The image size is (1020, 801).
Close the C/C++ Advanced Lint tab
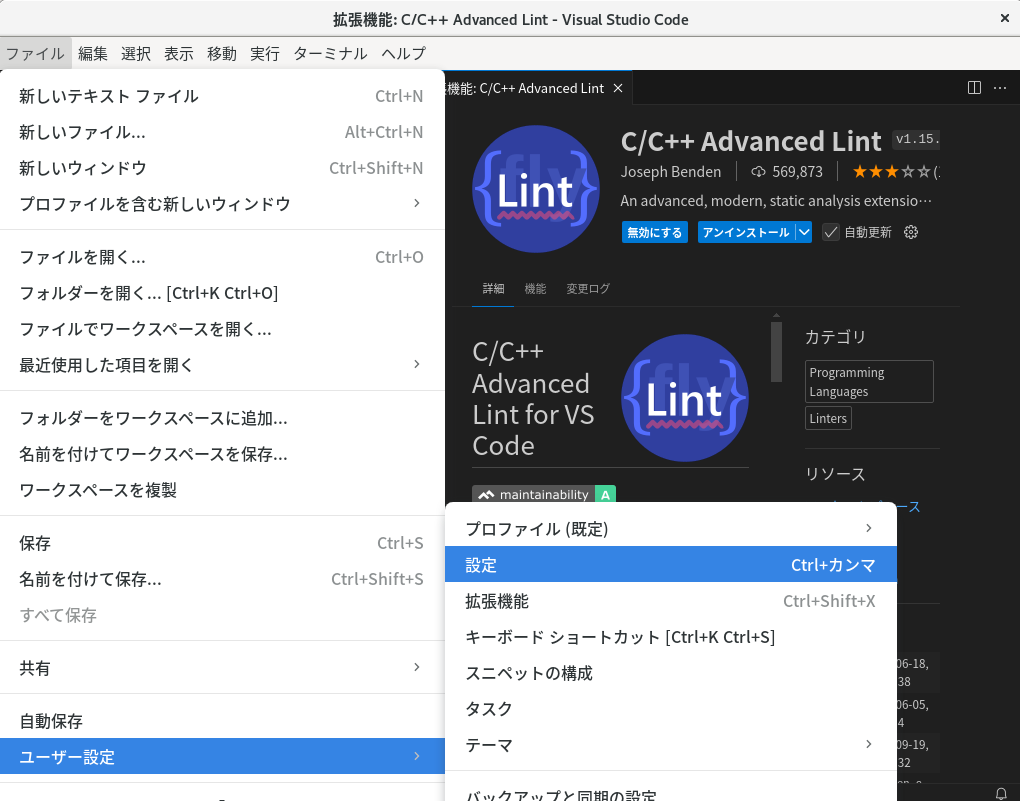click(618, 87)
